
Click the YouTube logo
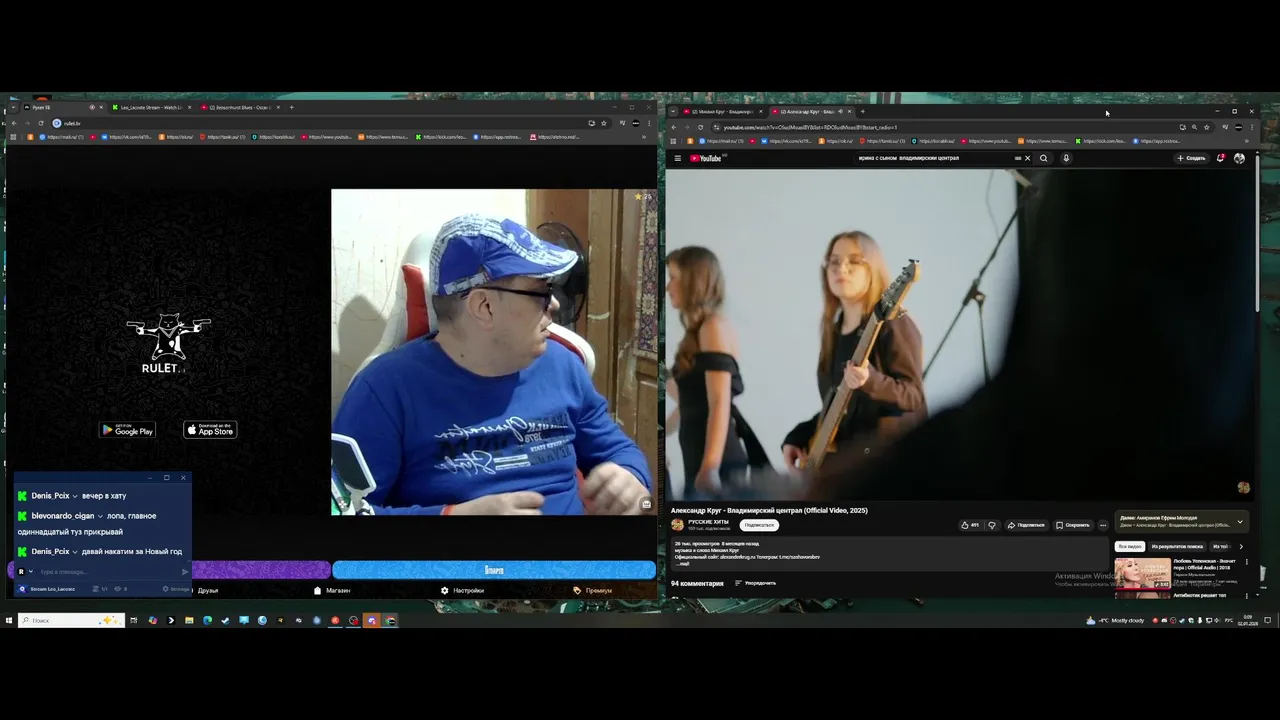[x=706, y=158]
